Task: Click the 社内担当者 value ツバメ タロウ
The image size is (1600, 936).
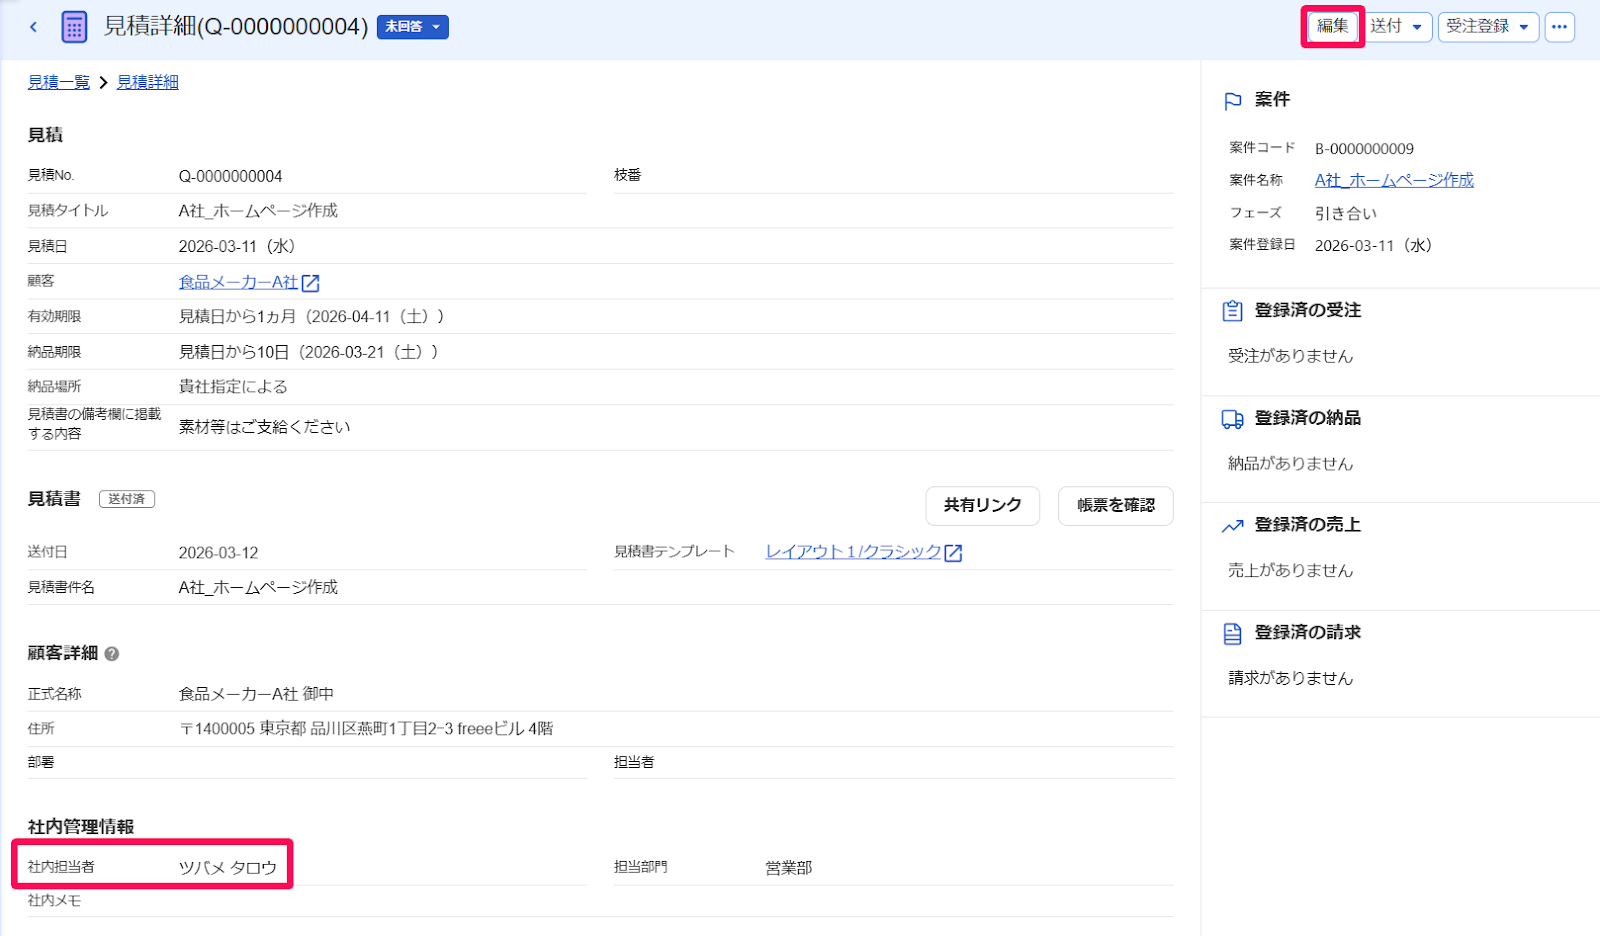Action: pyautogui.click(x=228, y=868)
